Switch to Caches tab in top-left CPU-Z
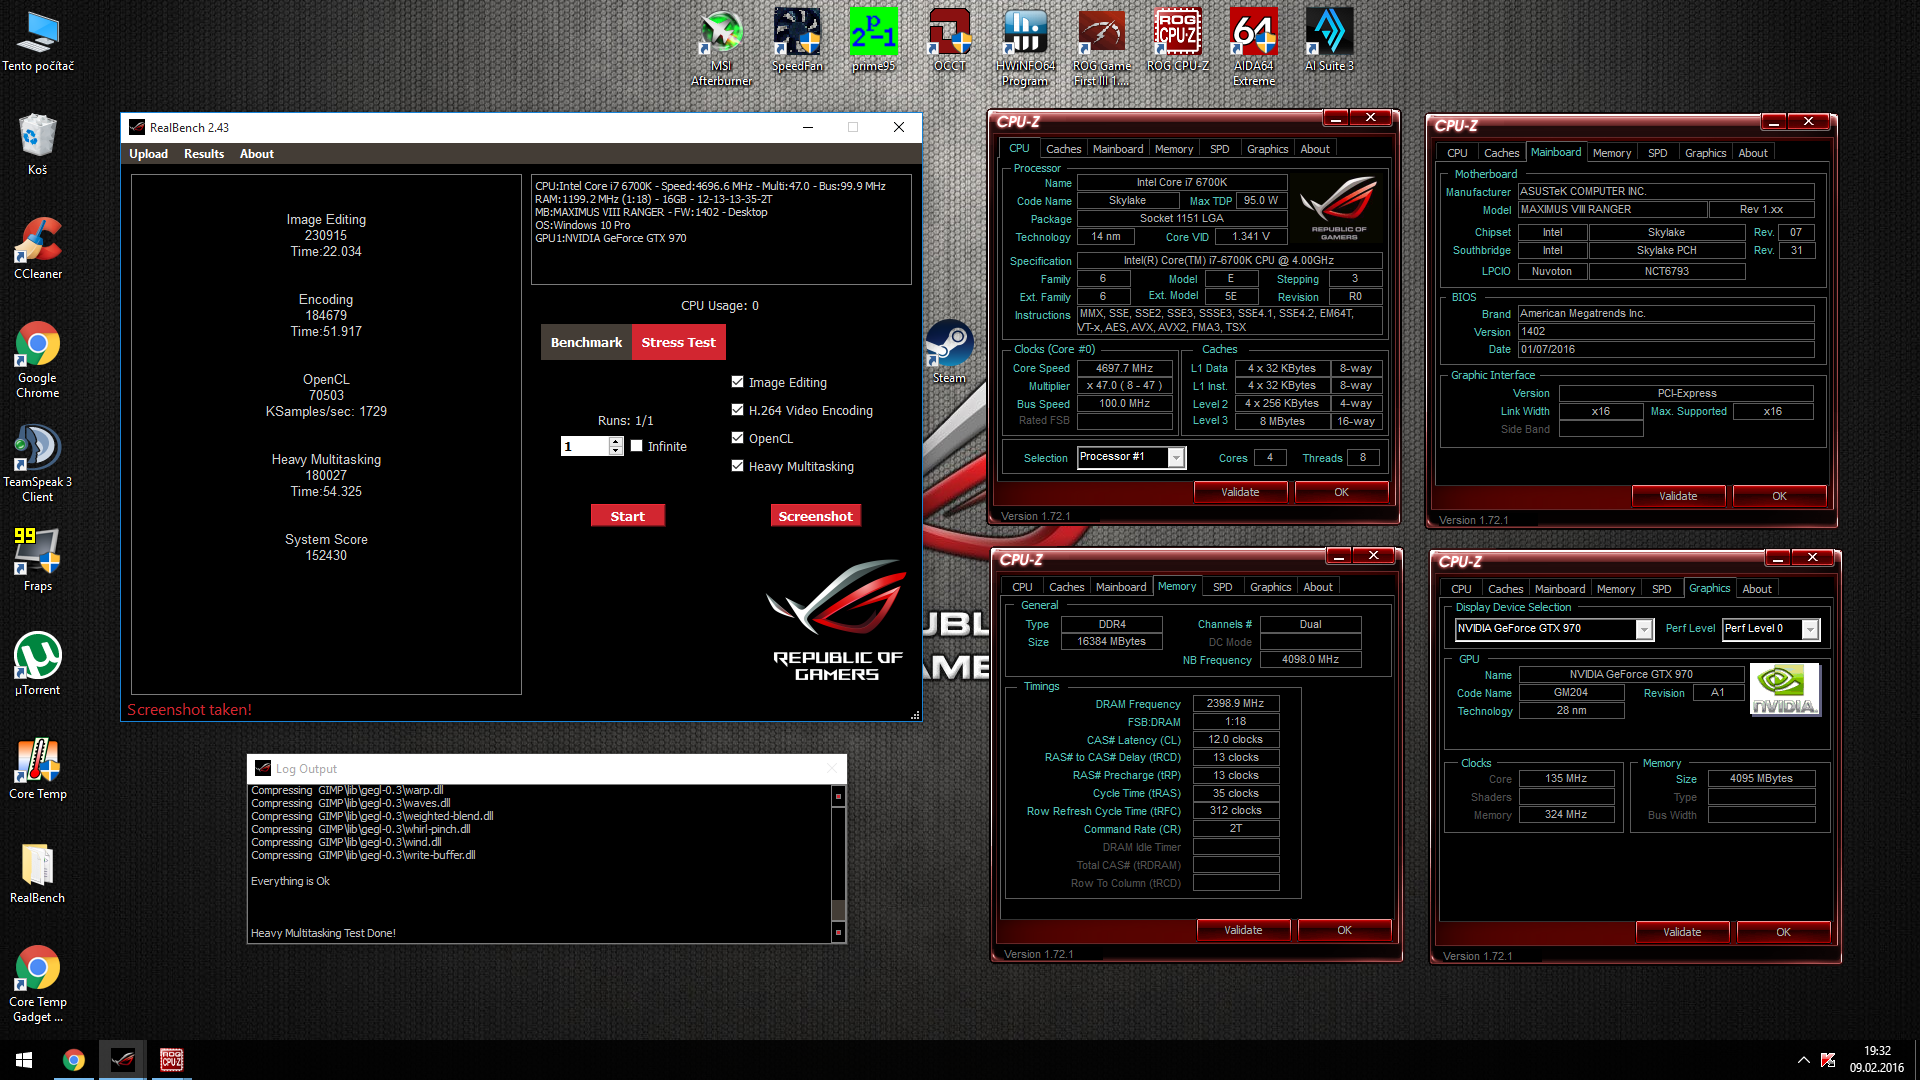The width and height of the screenshot is (1920, 1080). pyautogui.click(x=1063, y=149)
